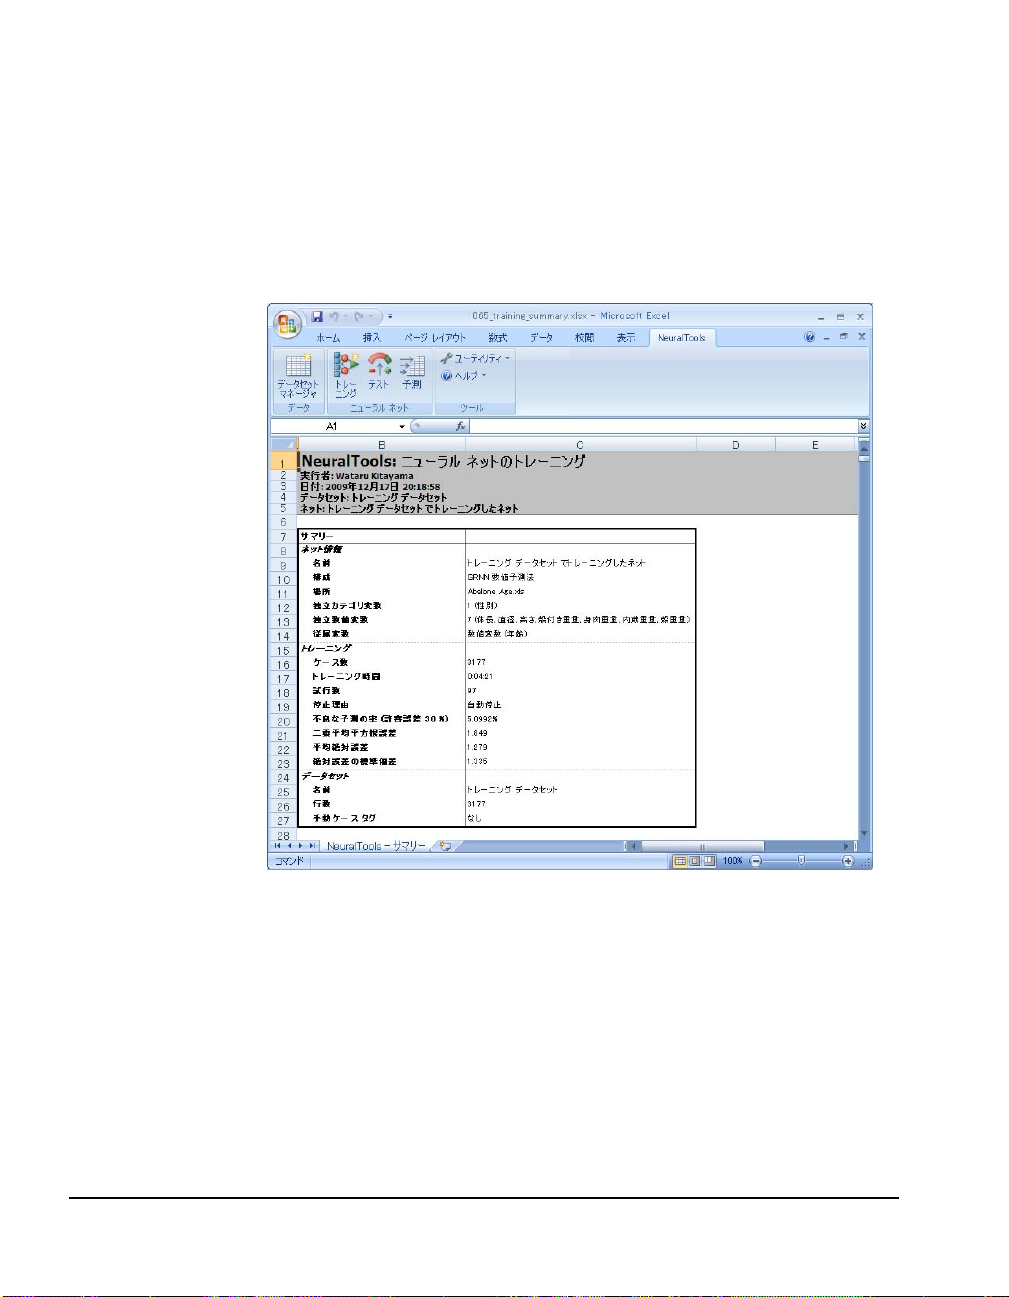
Task: Open the Utilities (ユーティリティ) dropdown
Action: coord(476,358)
